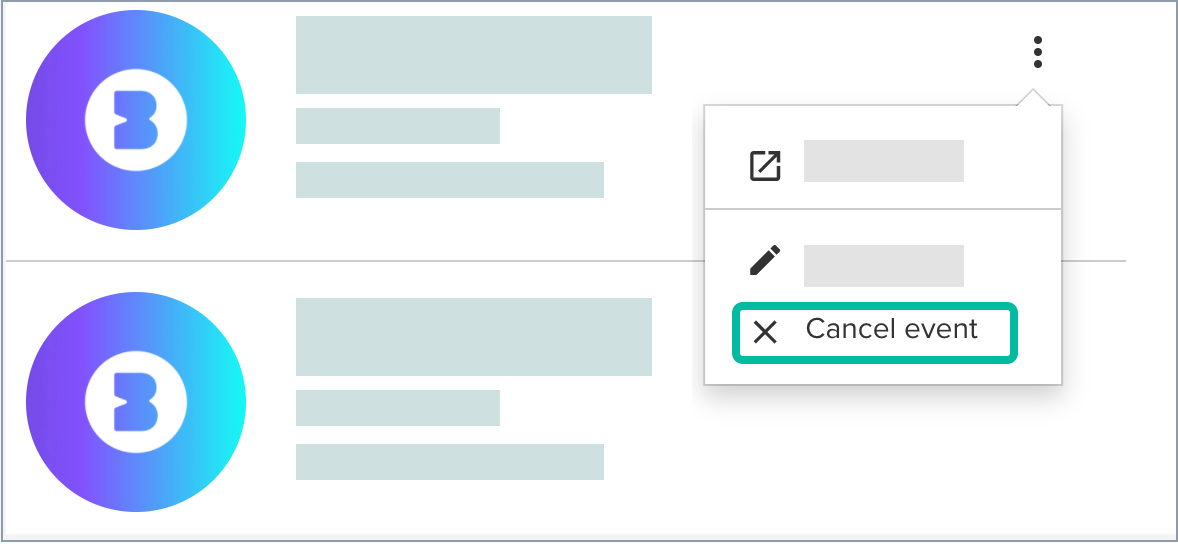Choose the gray menu item beside the open-in-new icon

coord(883,161)
